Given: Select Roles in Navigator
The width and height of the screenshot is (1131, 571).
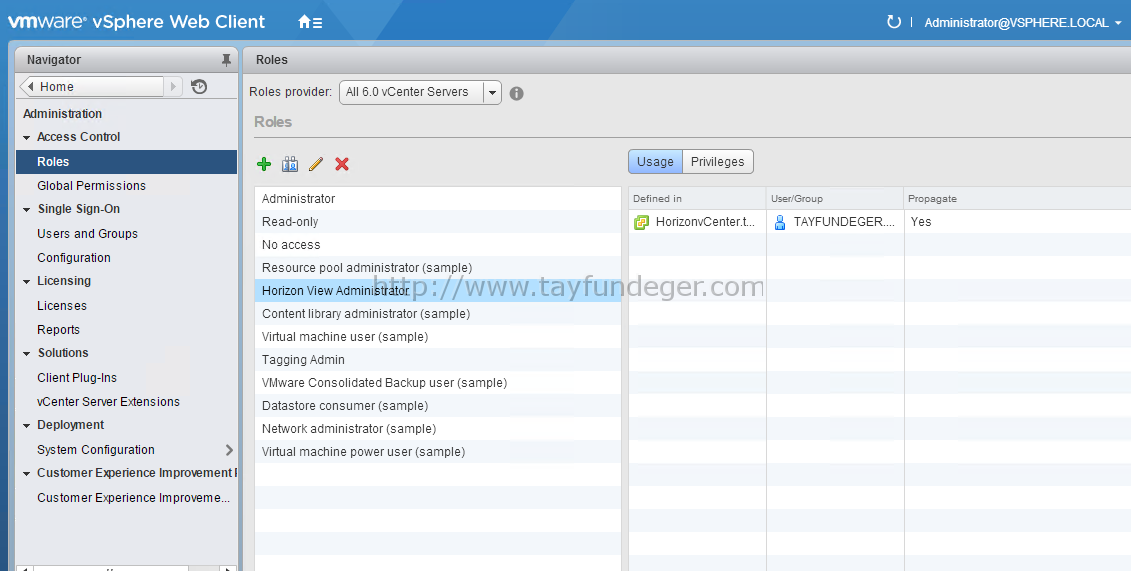Looking at the screenshot, I should (x=126, y=161).
